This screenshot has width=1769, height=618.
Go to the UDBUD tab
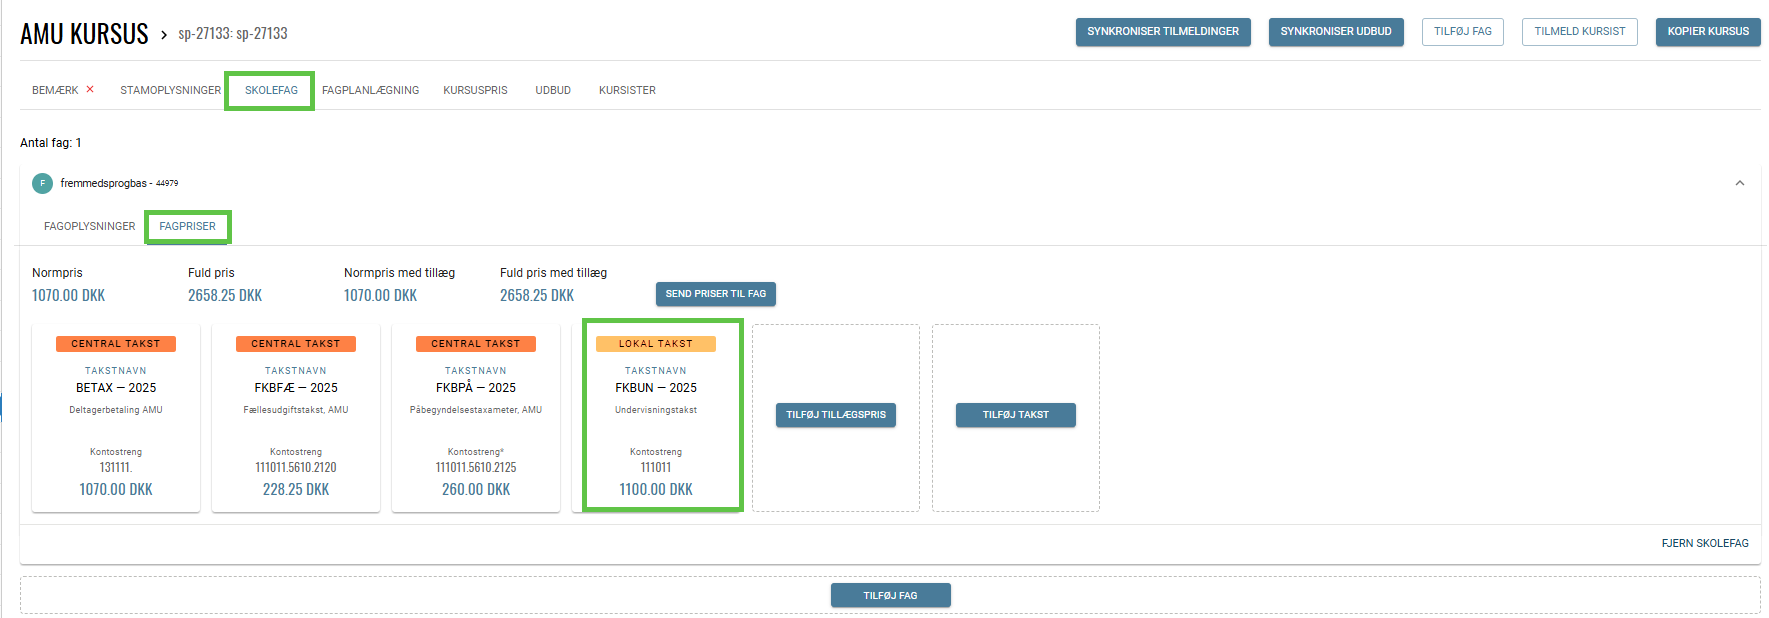(x=553, y=90)
